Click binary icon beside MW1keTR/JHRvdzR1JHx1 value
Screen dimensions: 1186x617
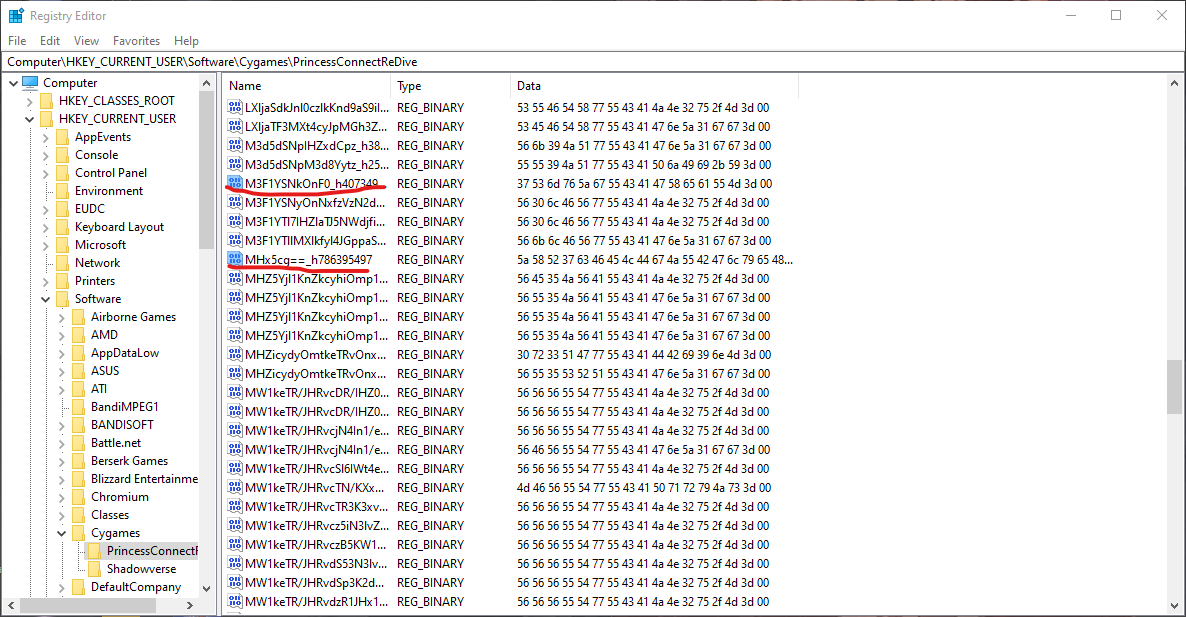click(234, 601)
